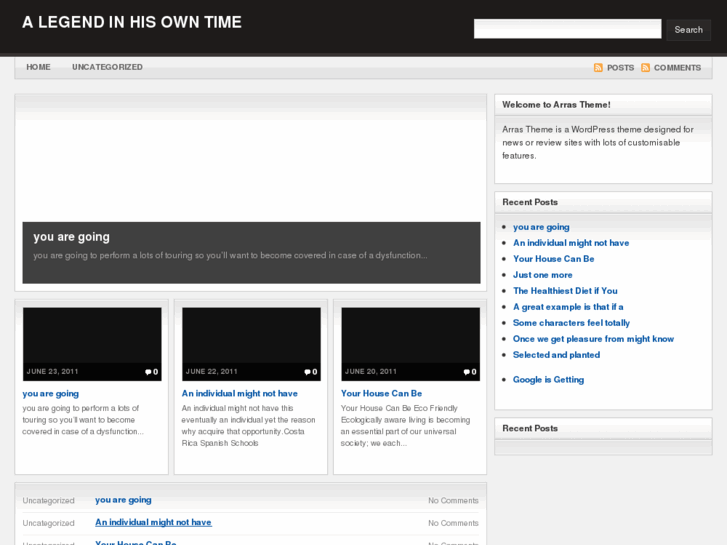
Task: Open 'Selected and planted' recent post
Action: click(x=556, y=355)
